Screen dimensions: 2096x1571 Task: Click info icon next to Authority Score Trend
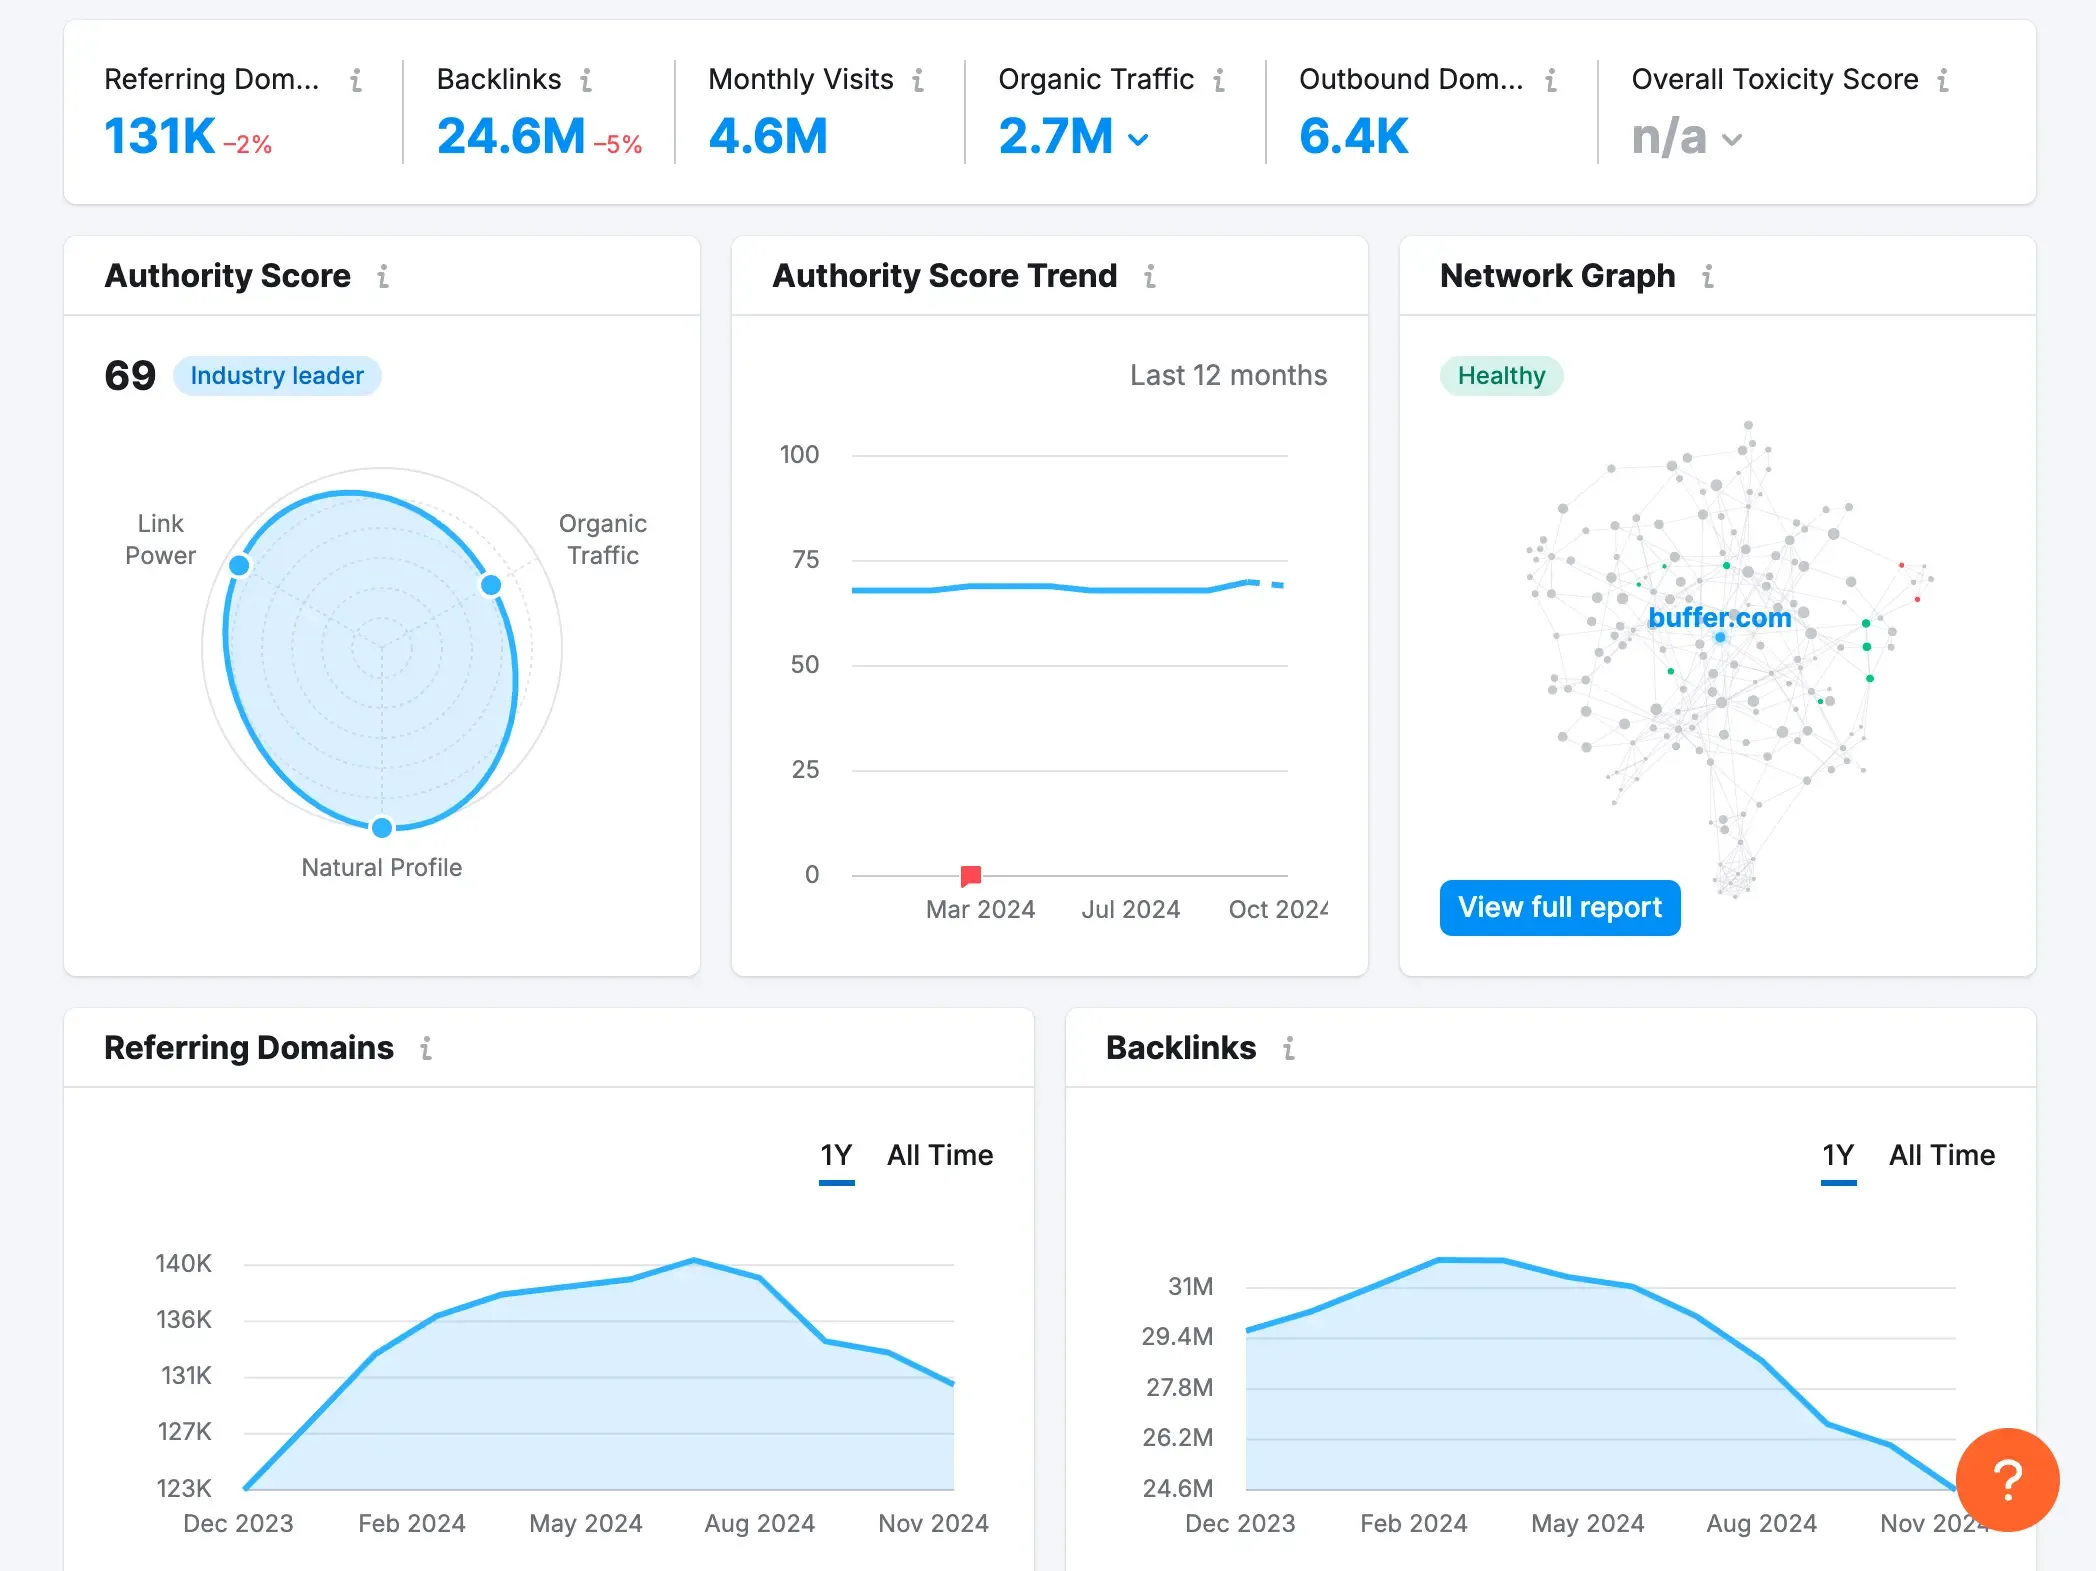(1149, 276)
